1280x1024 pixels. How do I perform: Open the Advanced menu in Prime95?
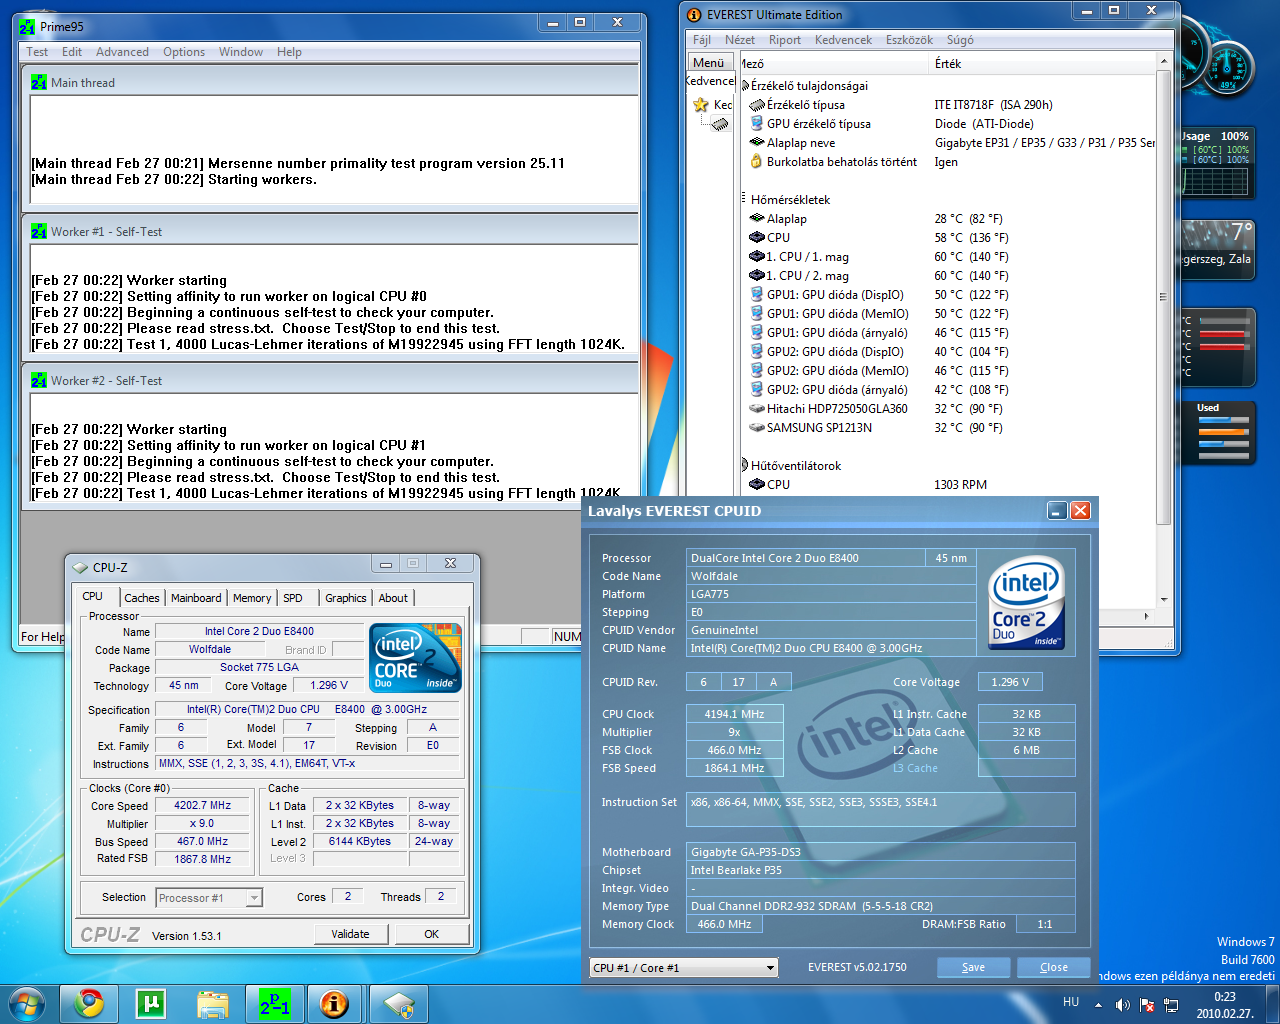tap(122, 52)
